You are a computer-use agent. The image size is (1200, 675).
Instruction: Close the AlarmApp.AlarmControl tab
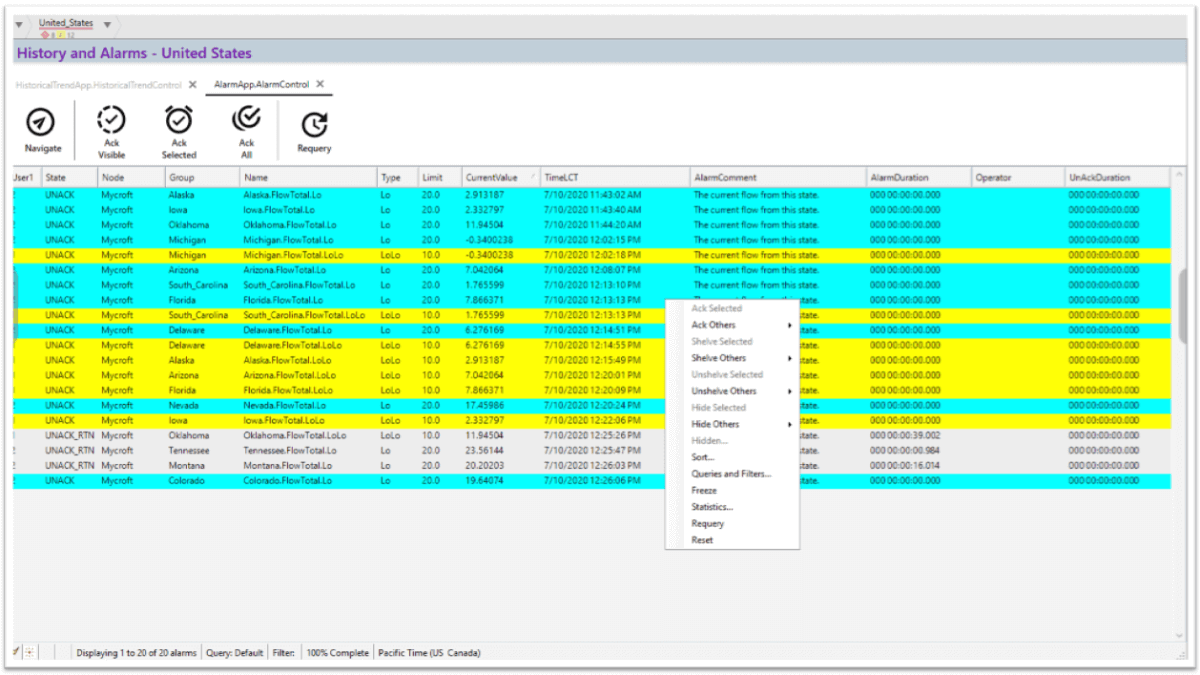tap(320, 85)
